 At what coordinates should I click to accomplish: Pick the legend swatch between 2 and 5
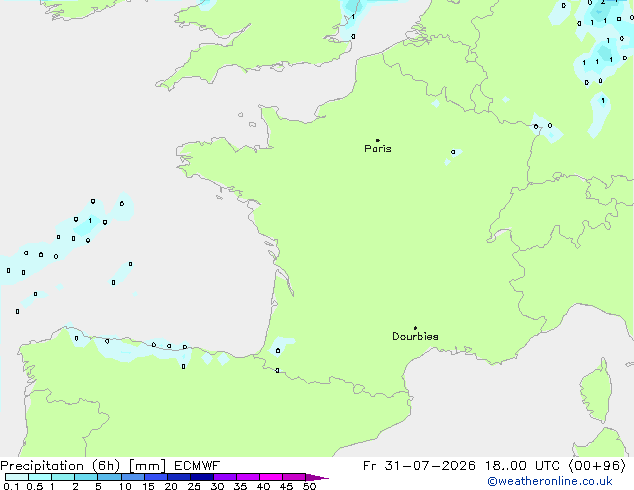point(86,477)
